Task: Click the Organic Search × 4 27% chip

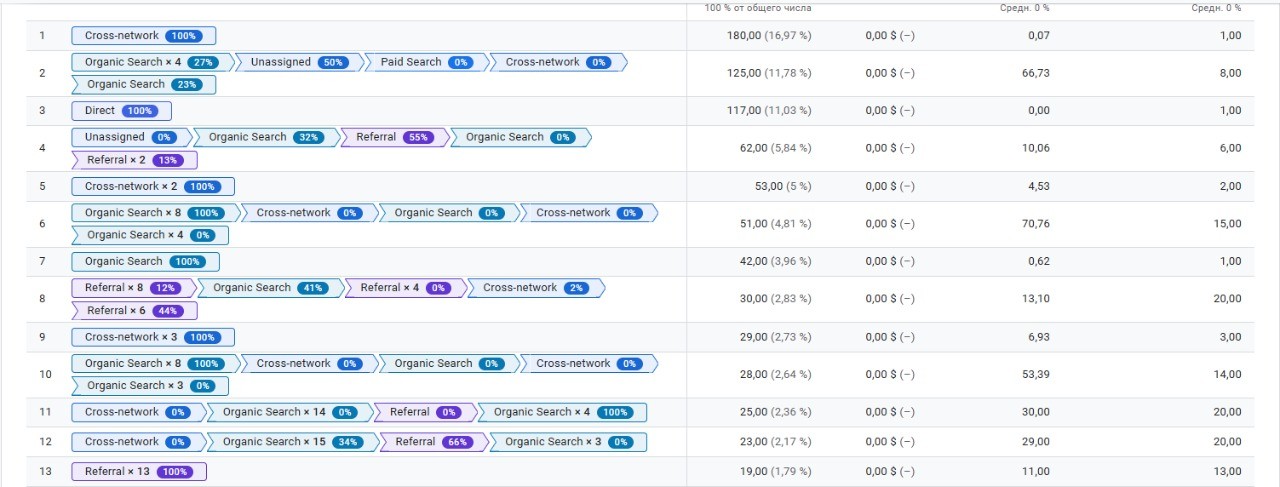Action: [151, 62]
